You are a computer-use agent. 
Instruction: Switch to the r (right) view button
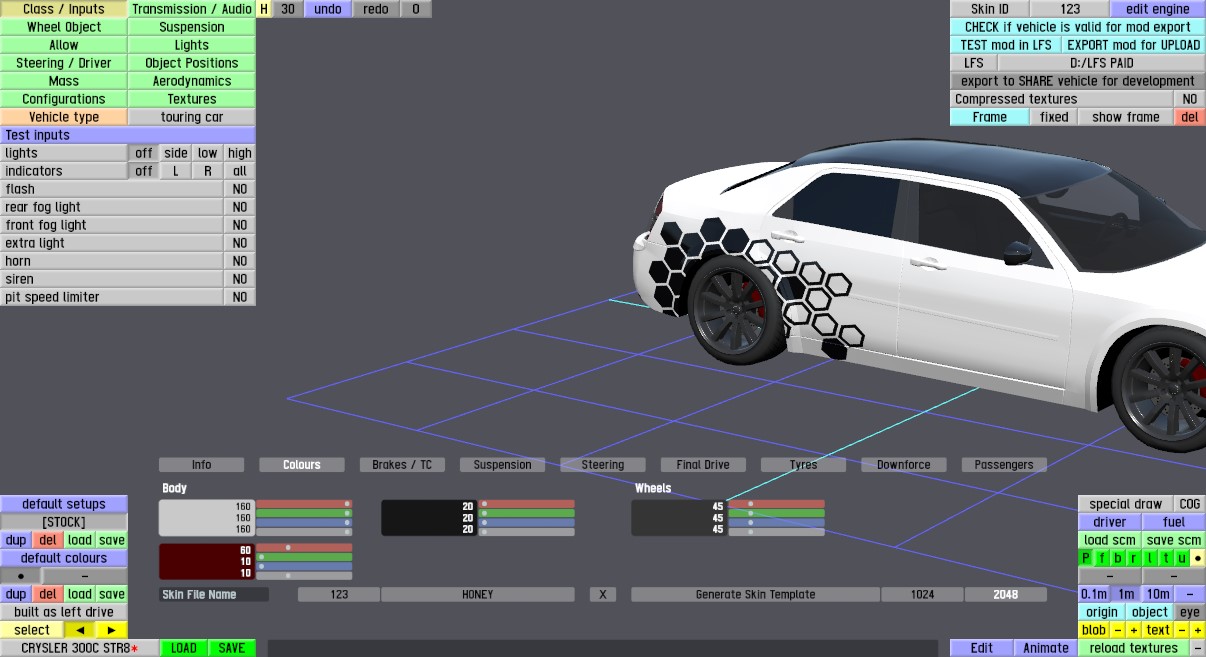point(1134,558)
